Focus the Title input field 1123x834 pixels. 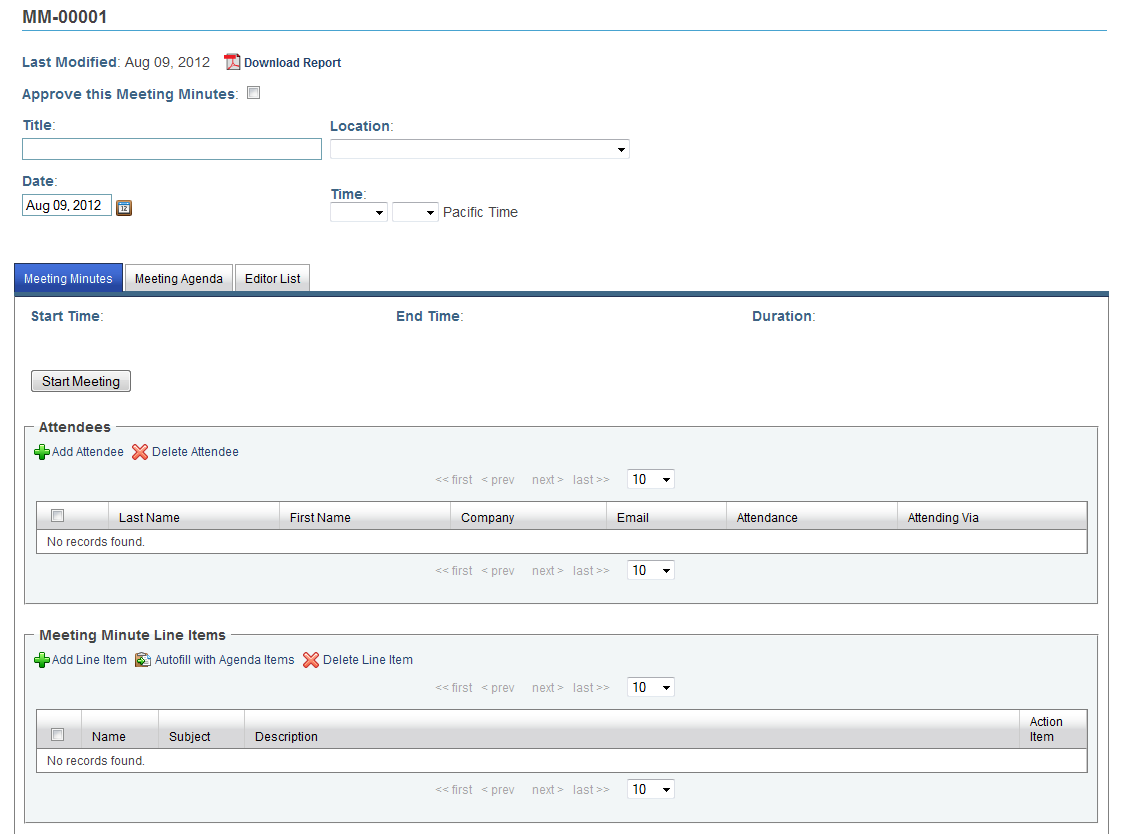click(172, 149)
